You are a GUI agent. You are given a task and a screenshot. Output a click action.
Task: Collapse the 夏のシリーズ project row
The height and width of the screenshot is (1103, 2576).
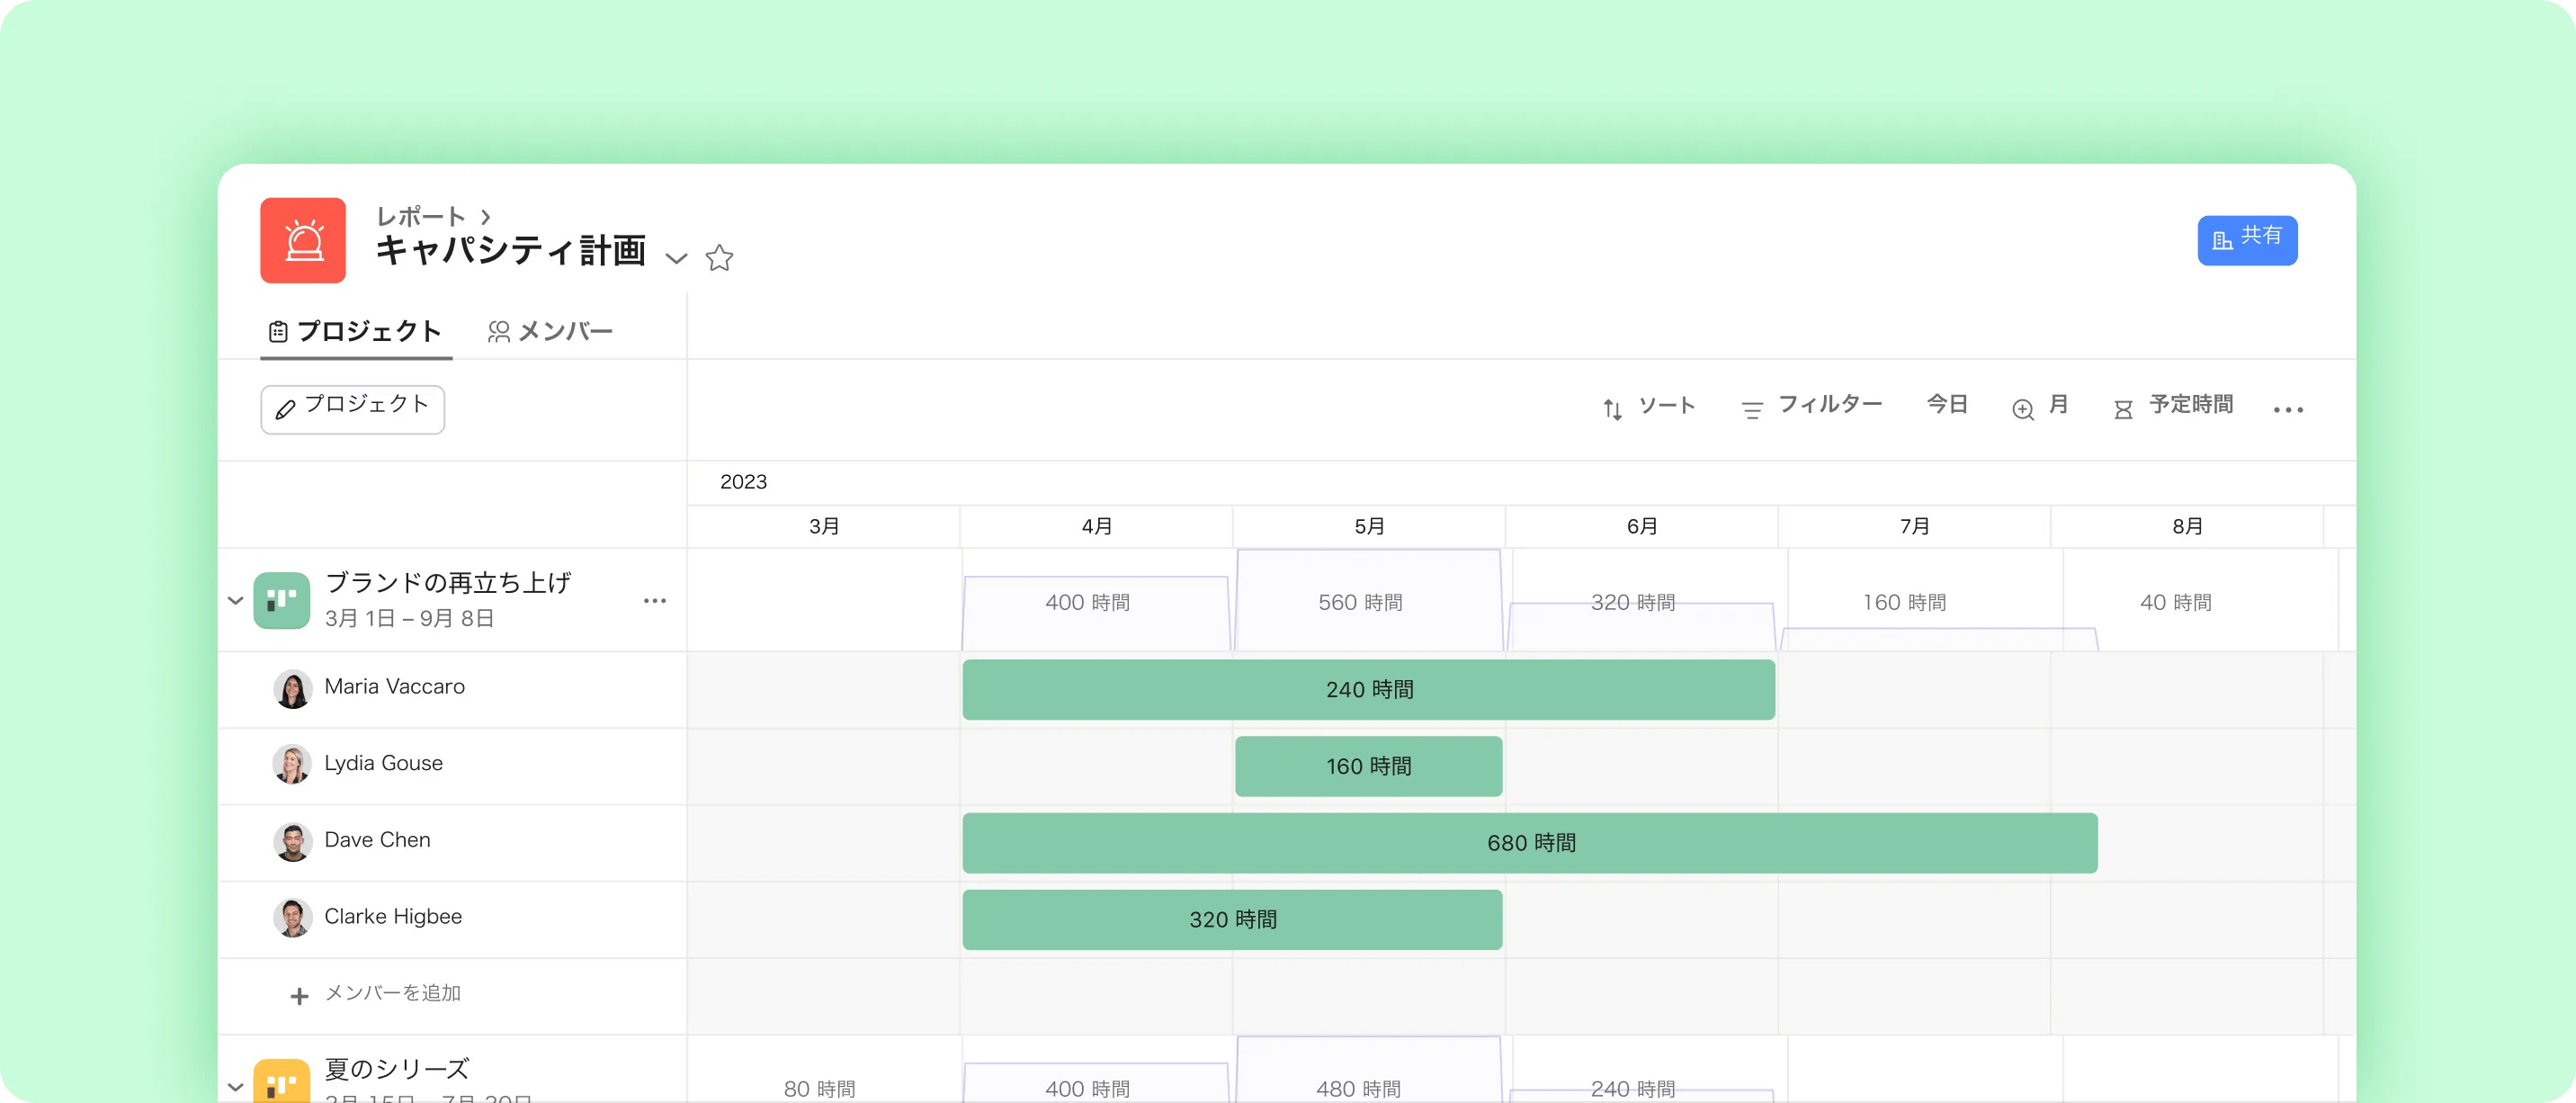pyautogui.click(x=236, y=1086)
